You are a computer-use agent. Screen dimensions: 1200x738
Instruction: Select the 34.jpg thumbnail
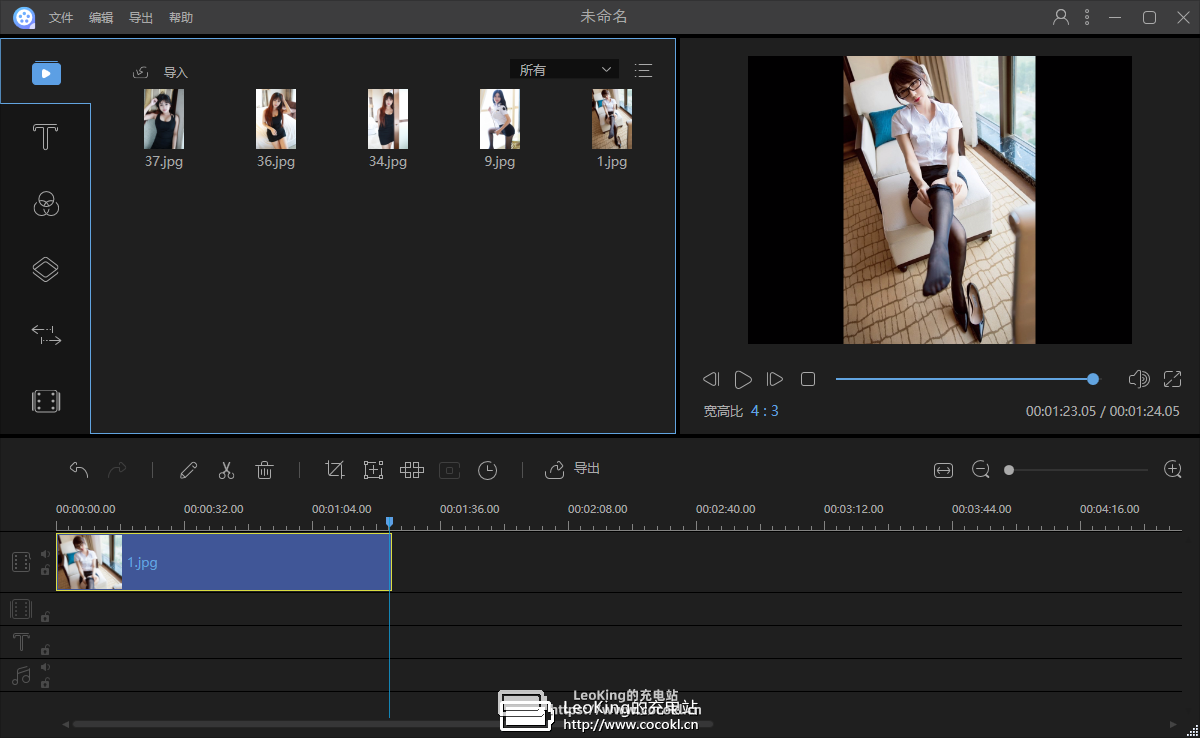pos(388,119)
